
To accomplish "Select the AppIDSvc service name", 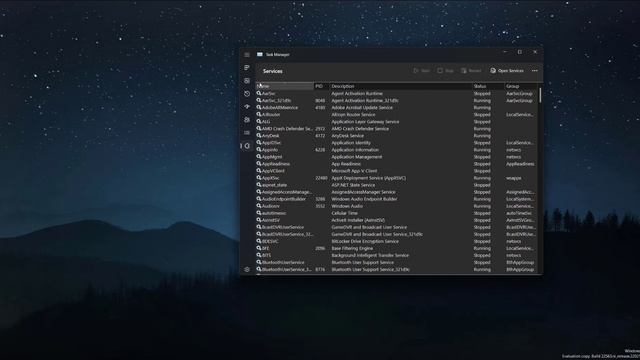I will (271, 143).
